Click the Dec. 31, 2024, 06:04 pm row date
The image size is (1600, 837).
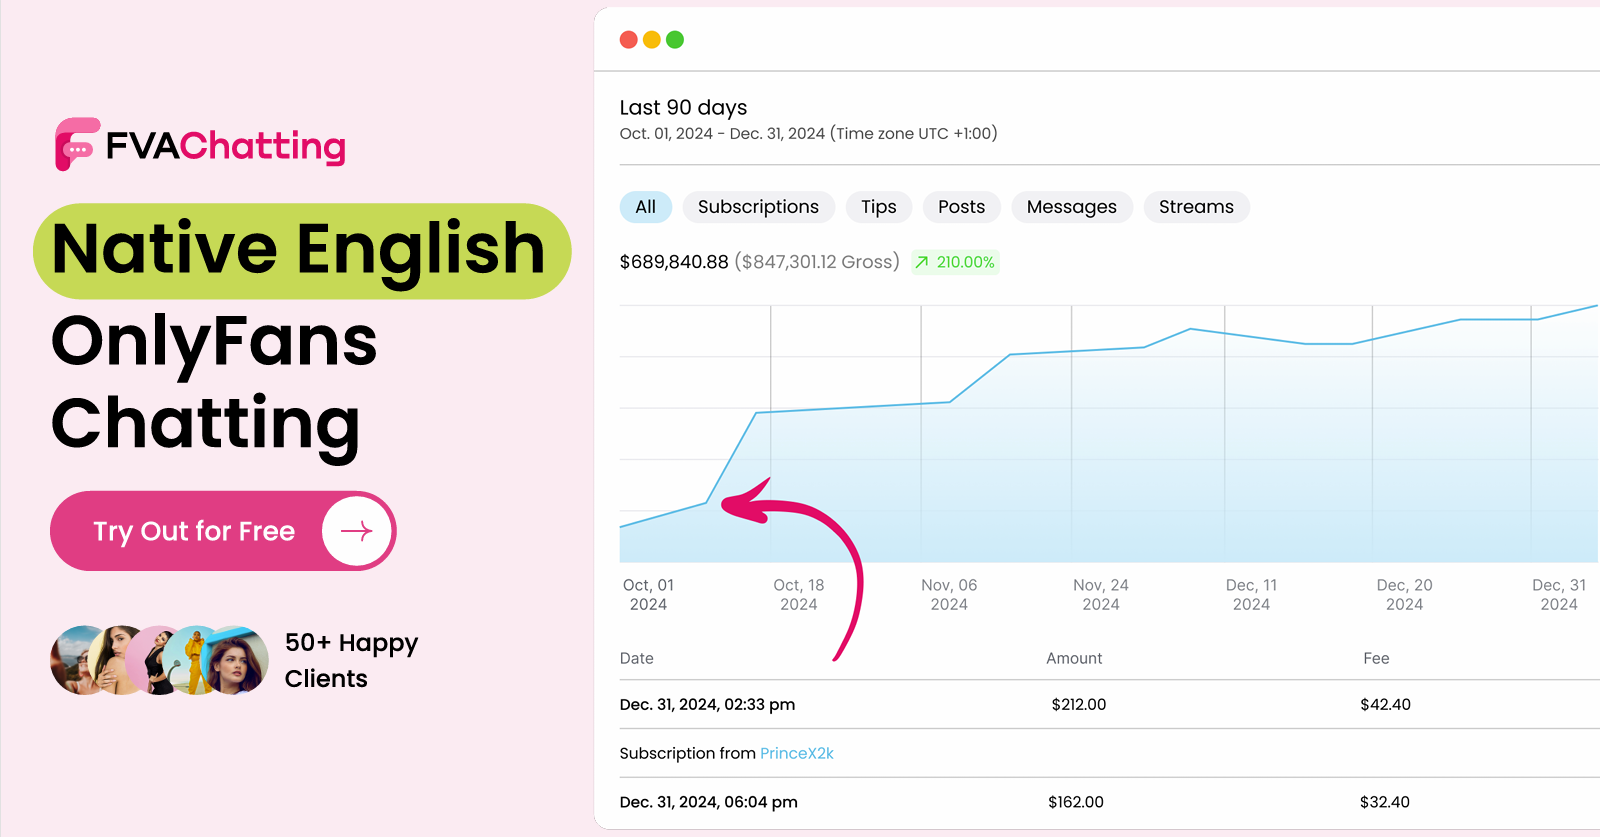coord(708,802)
